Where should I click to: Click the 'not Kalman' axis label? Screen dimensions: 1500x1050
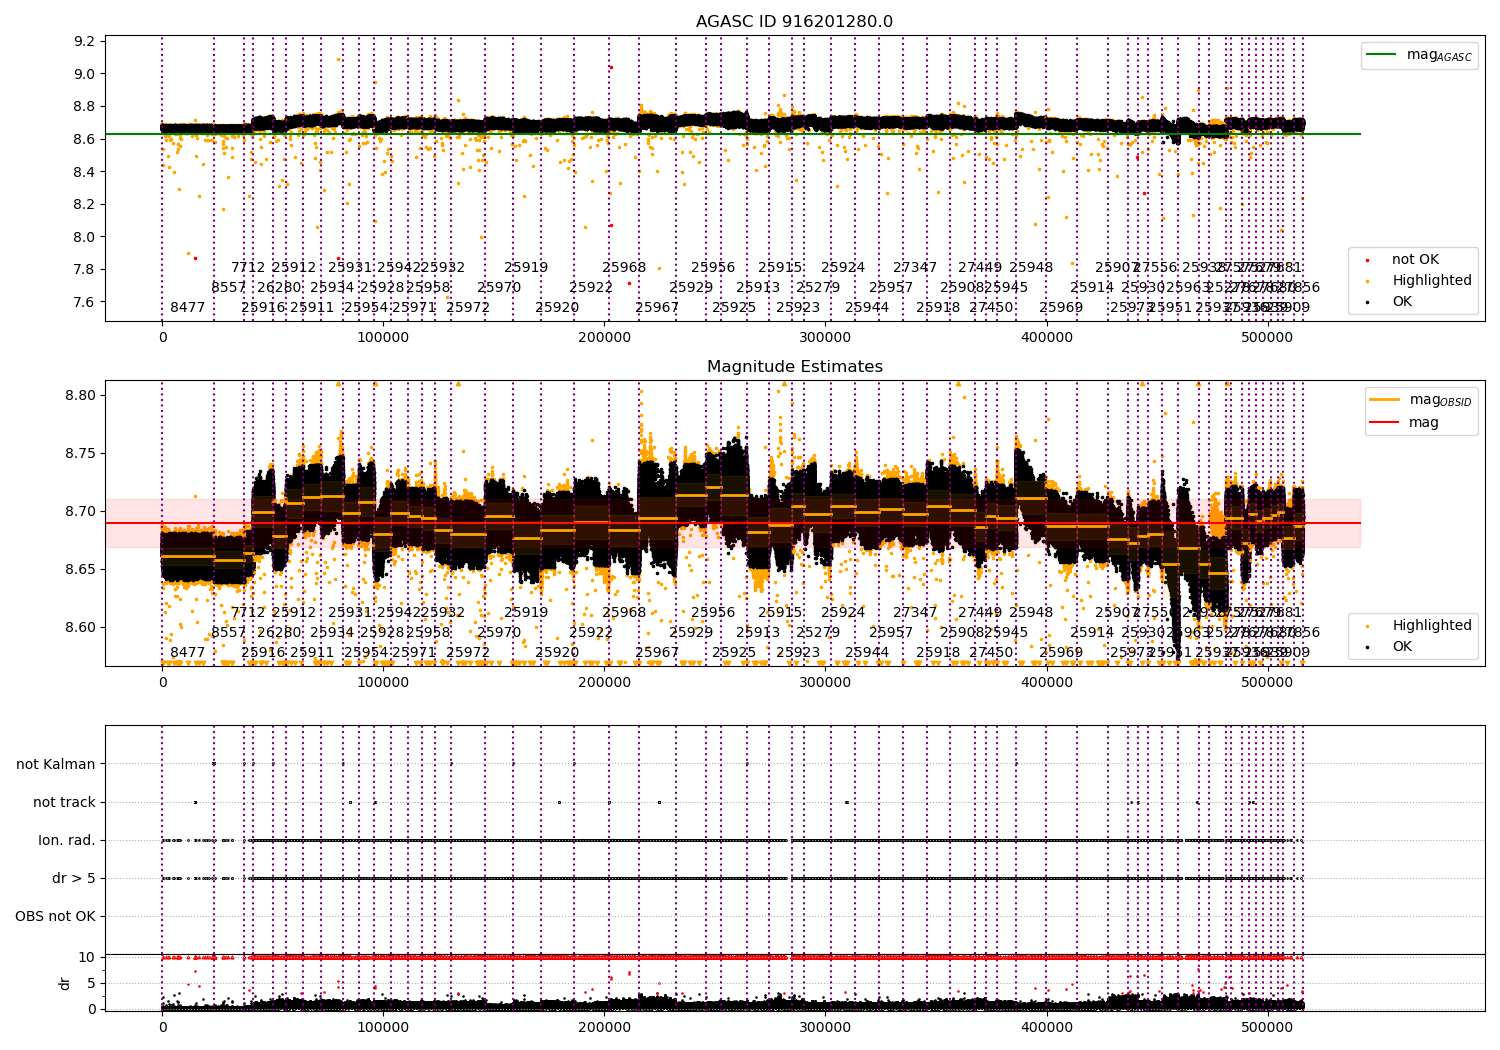coord(56,764)
